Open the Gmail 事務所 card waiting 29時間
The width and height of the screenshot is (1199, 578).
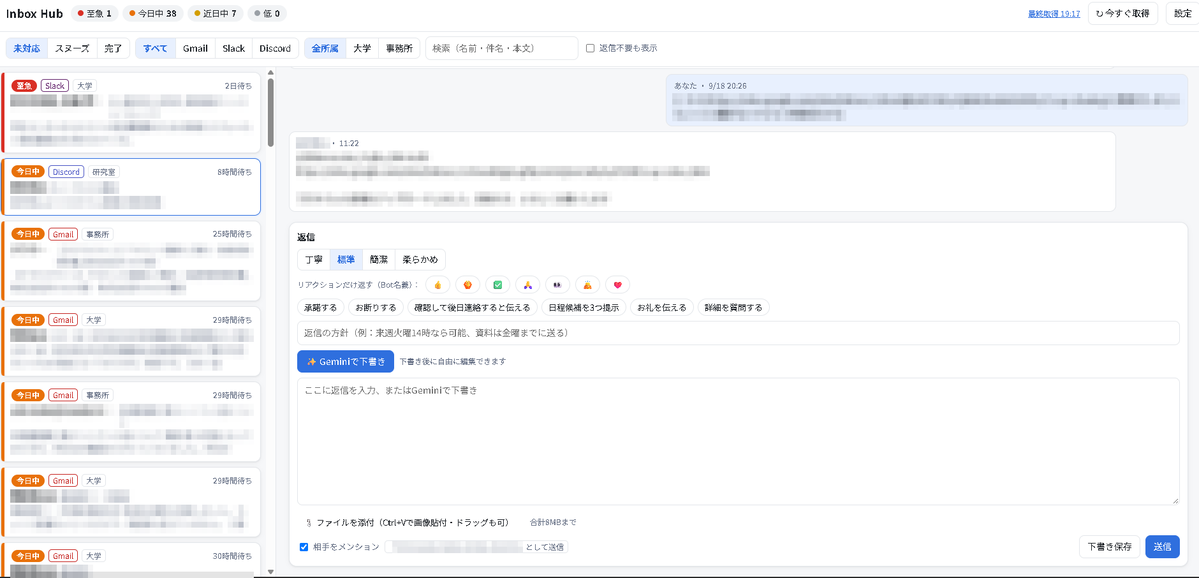pos(132,421)
